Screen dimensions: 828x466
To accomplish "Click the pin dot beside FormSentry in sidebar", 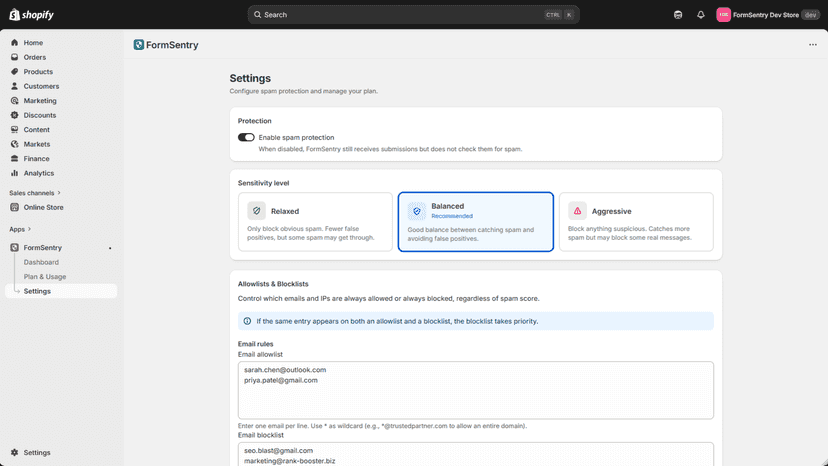I will (x=110, y=248).
